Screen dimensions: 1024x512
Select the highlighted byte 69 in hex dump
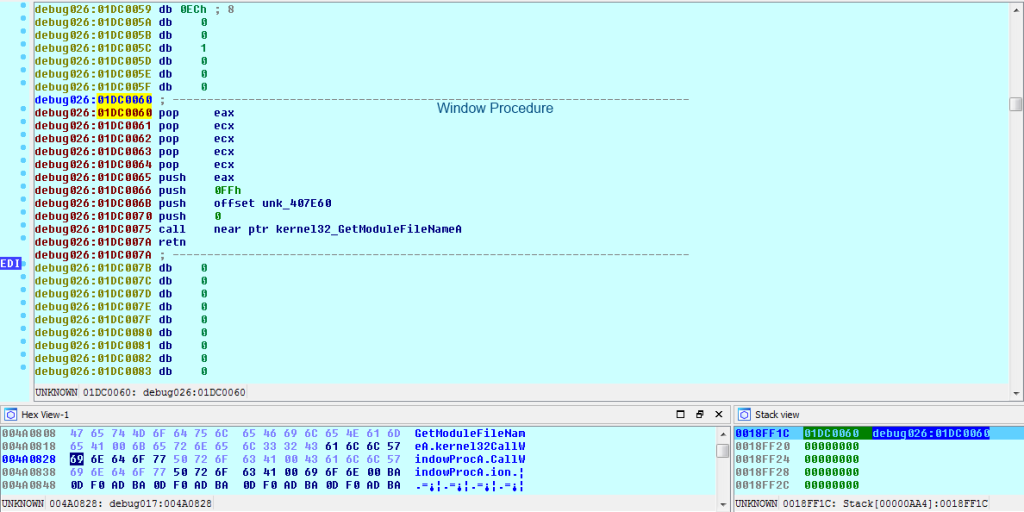(x=76, y=458)
